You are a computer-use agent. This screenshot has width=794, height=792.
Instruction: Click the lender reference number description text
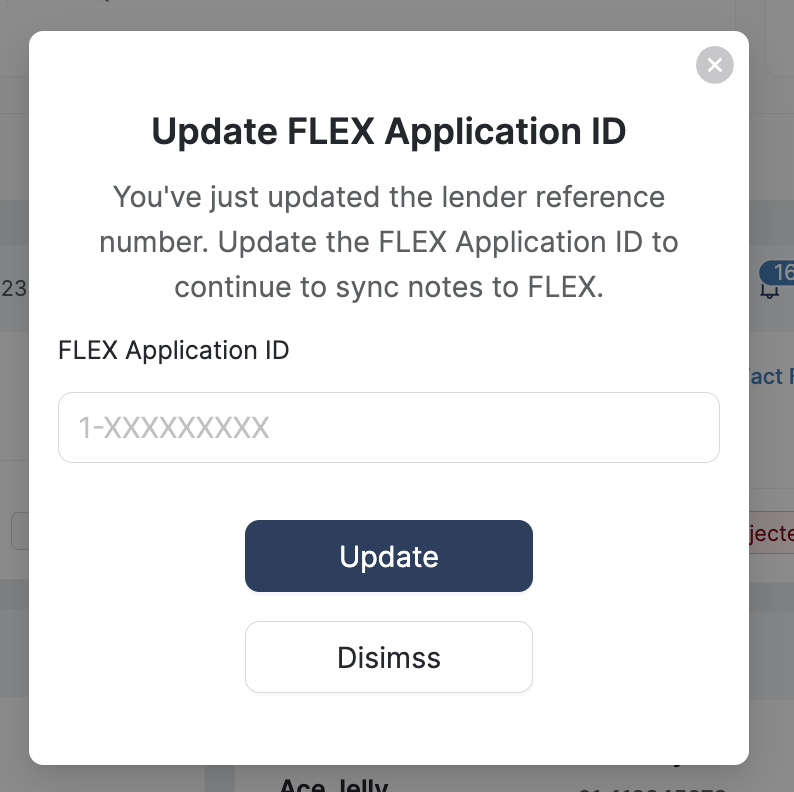click(389, 242)
